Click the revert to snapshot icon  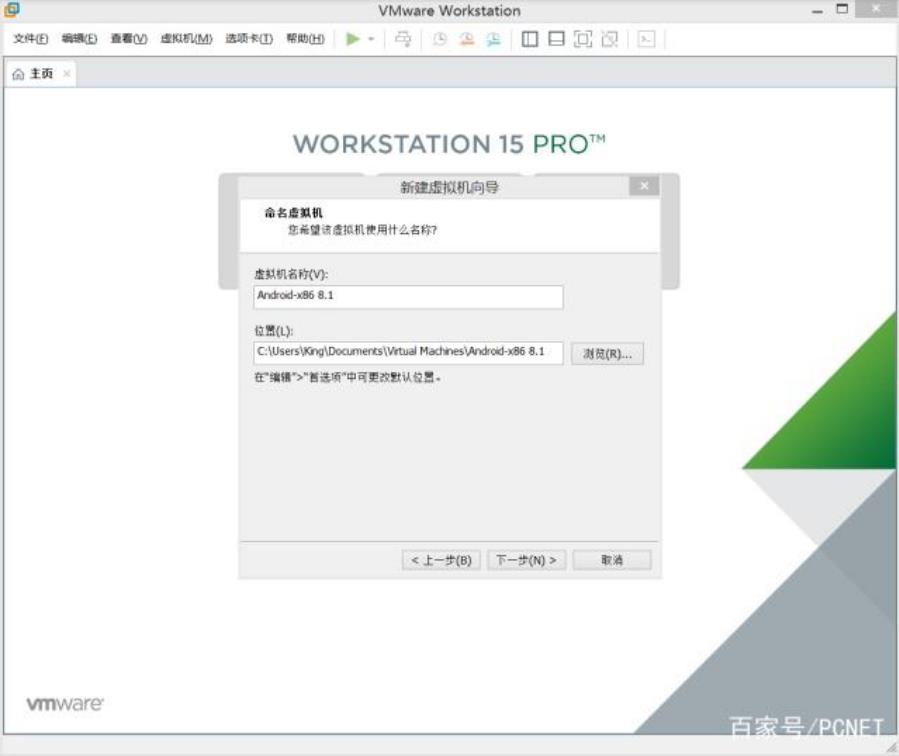tap(467, 39)
